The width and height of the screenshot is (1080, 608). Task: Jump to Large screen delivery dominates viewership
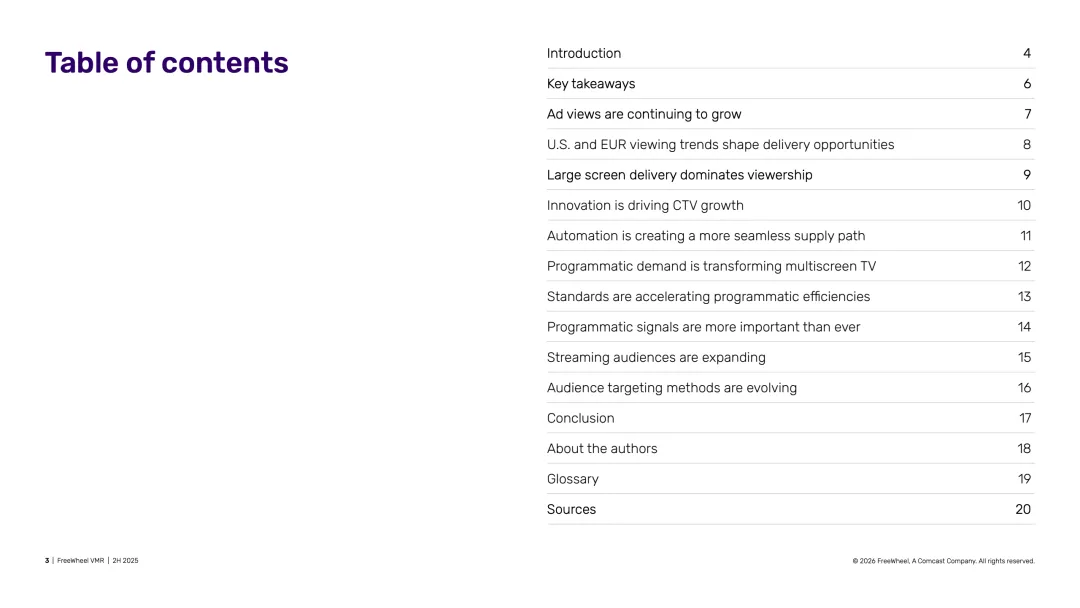coord(679,175)
